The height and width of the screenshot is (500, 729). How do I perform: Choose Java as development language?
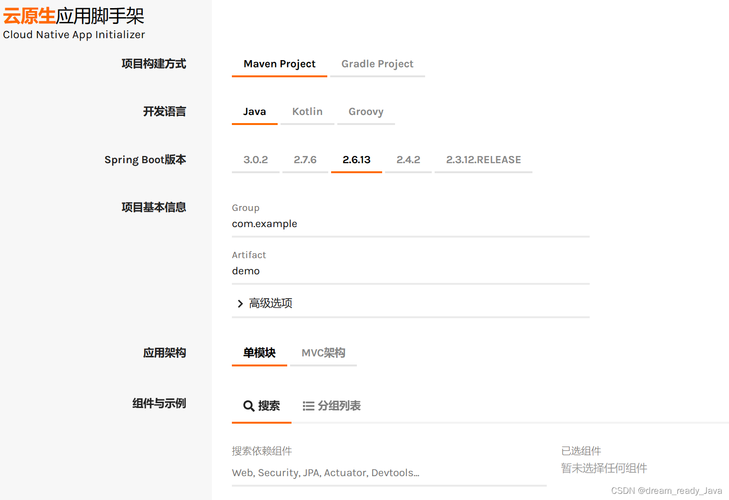[254, 112]
